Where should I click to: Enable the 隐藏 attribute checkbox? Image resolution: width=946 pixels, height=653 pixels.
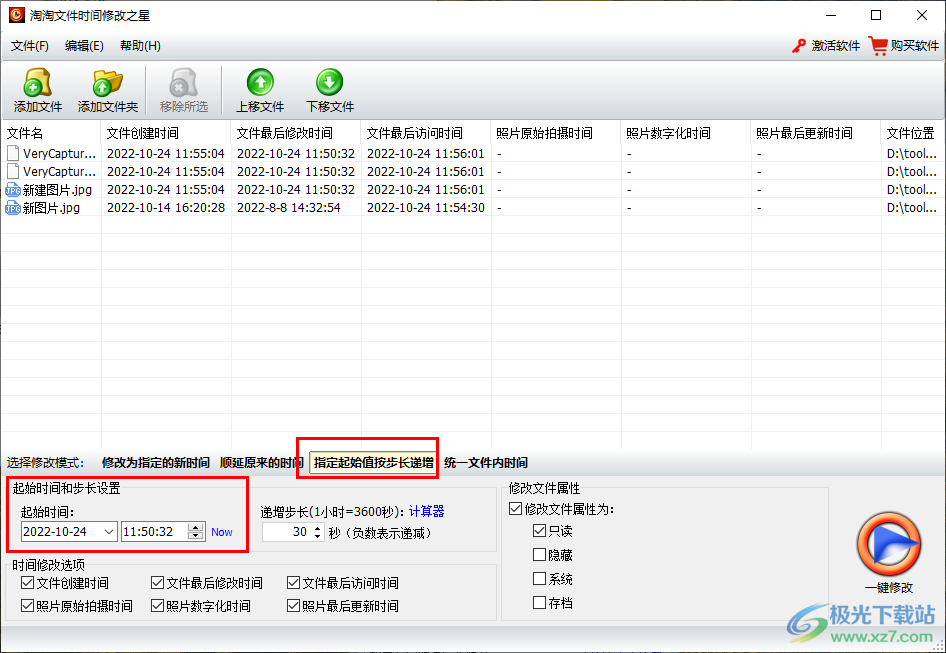(x=539, y=554)
